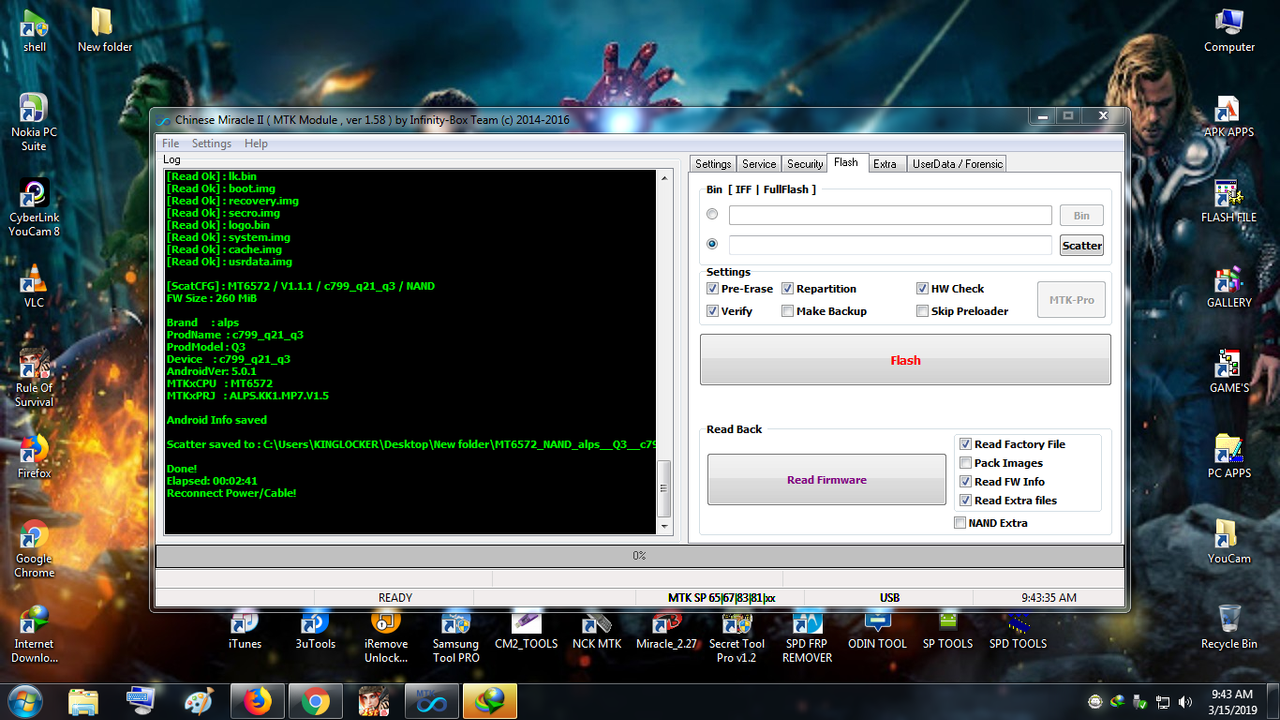Screen dimensions: 1280x720
Task: Enable the Skip Preloader checkbox
Action: pos(923,311)
